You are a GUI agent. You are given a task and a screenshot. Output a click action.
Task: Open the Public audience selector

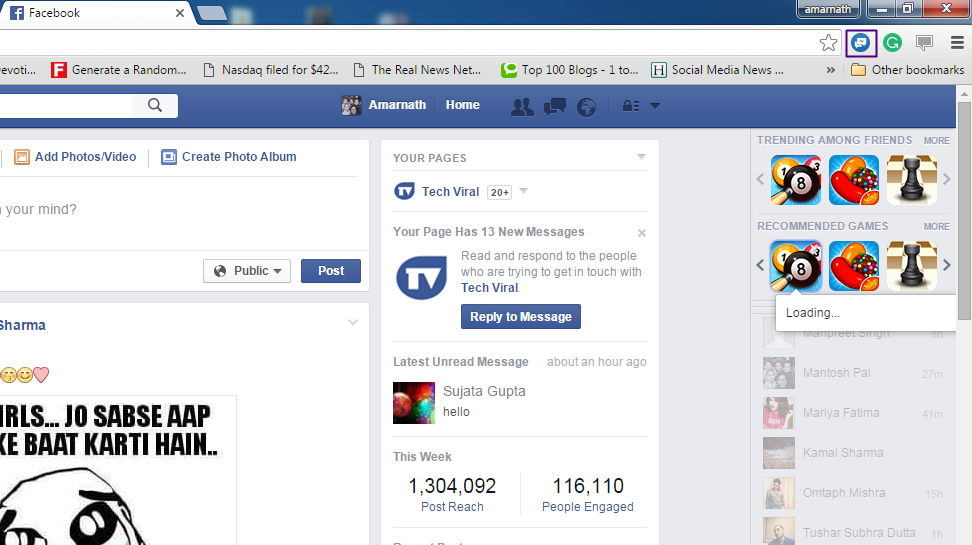click(x=247, y=271)
